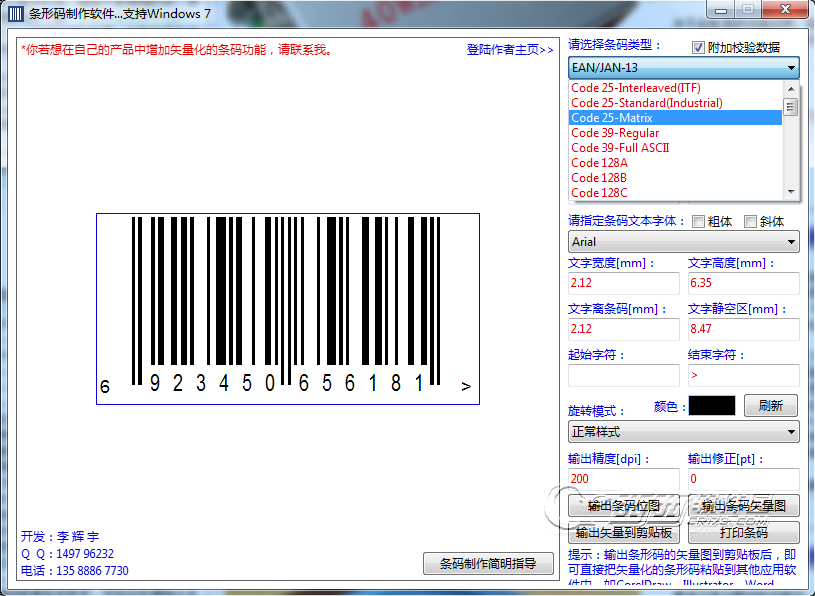This screenshot has height=596, width=815.
Task: Open the EAN/JAN-13 barcode type dropdown
Action: (x=683, y=68)
